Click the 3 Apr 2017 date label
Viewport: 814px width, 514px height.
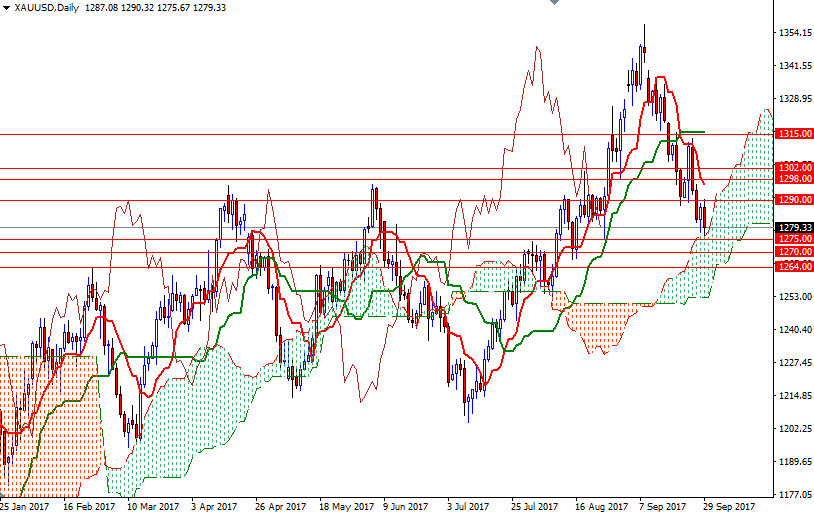(x=214, y=506)
